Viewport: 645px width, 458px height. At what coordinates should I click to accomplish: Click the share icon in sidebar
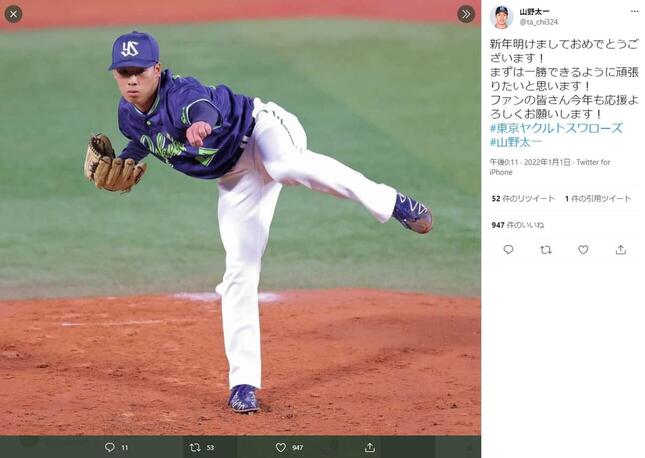pos(621,249)
